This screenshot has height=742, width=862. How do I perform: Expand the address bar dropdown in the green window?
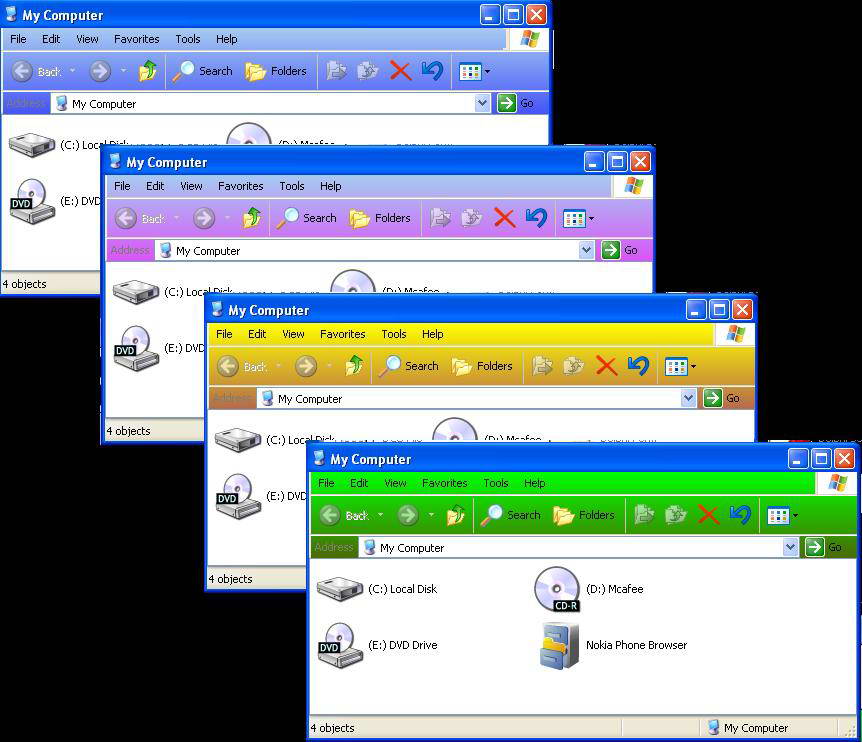click(791, 547)
